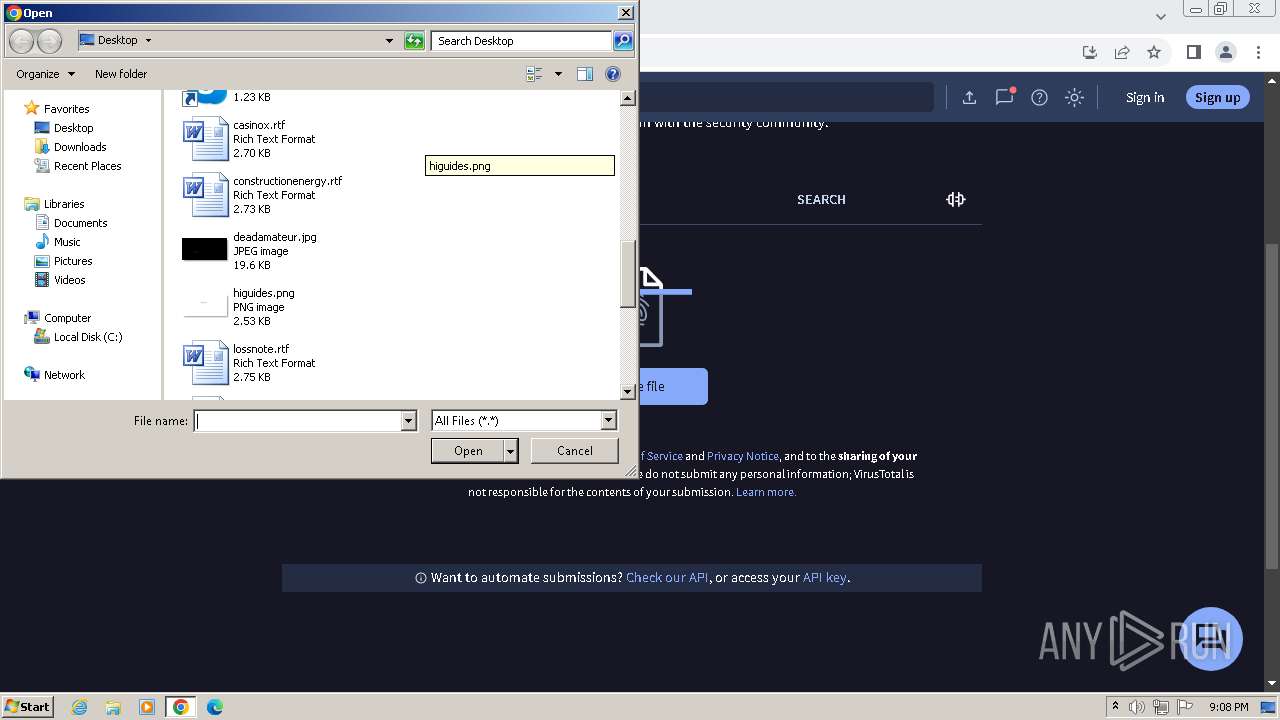Click the Start button
The height and width of the screenshot is (720, 1280).
pos(28,706)
